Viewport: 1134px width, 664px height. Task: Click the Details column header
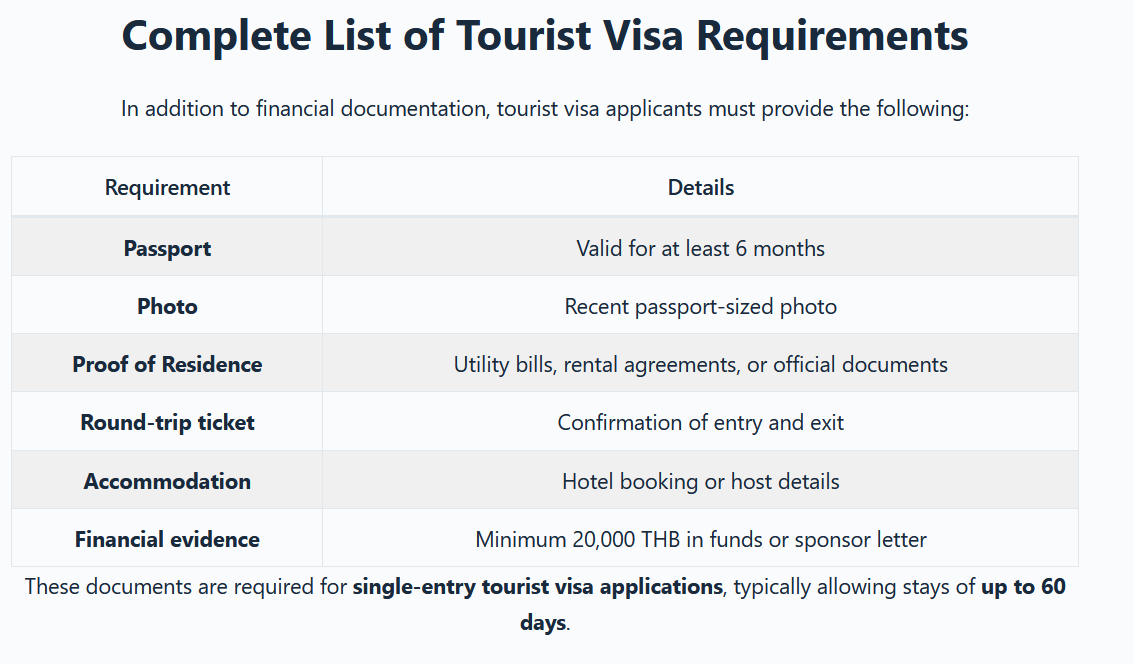(x=700, y=187)
